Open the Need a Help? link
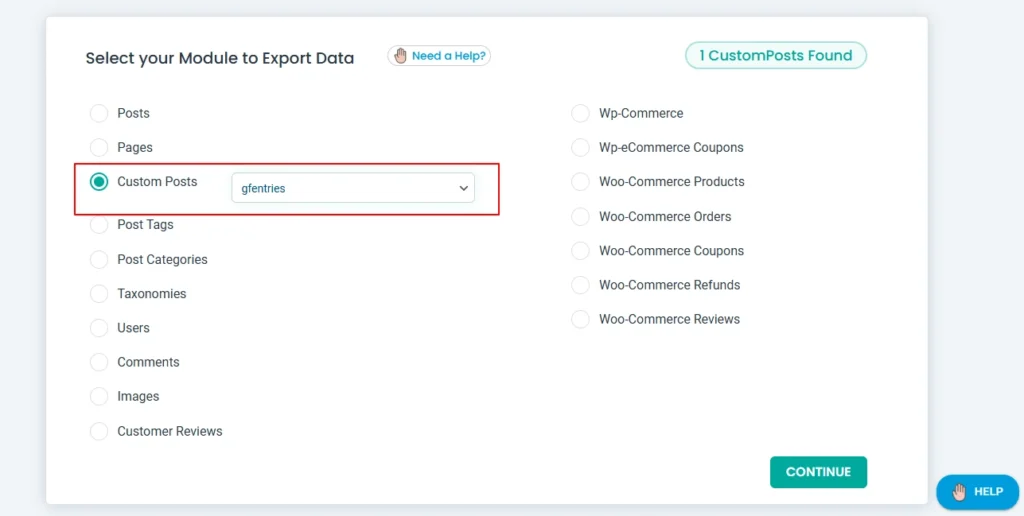Screen dimensions: 1024x516 [439, 56]
